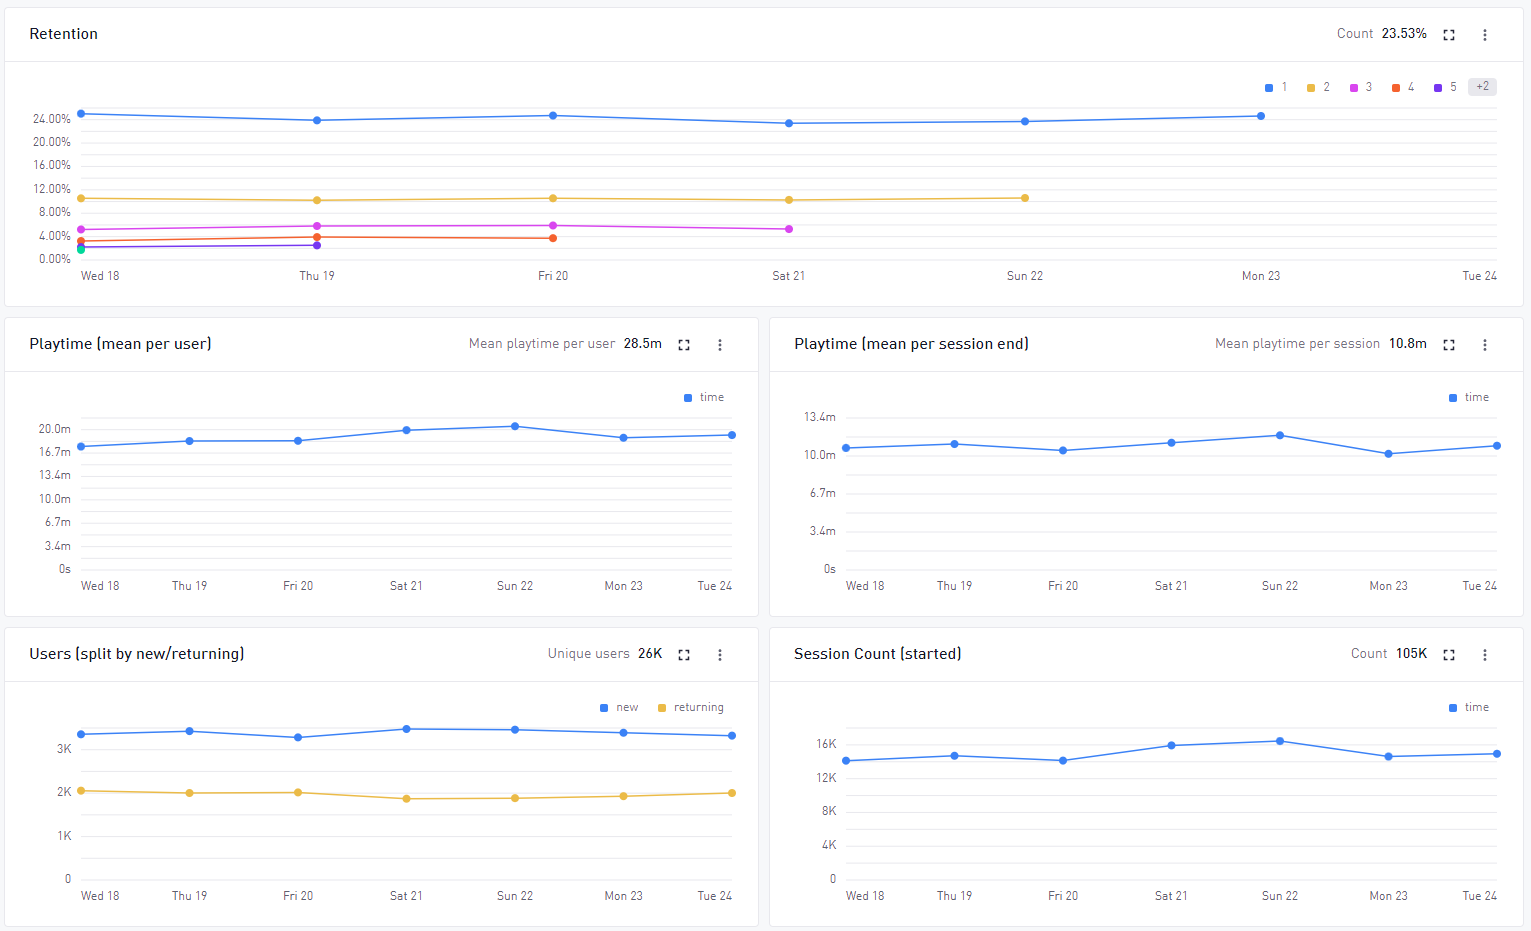Open options for Playtime per session end
This screenshot has width=1531, height=931.
click(1485, 345)
